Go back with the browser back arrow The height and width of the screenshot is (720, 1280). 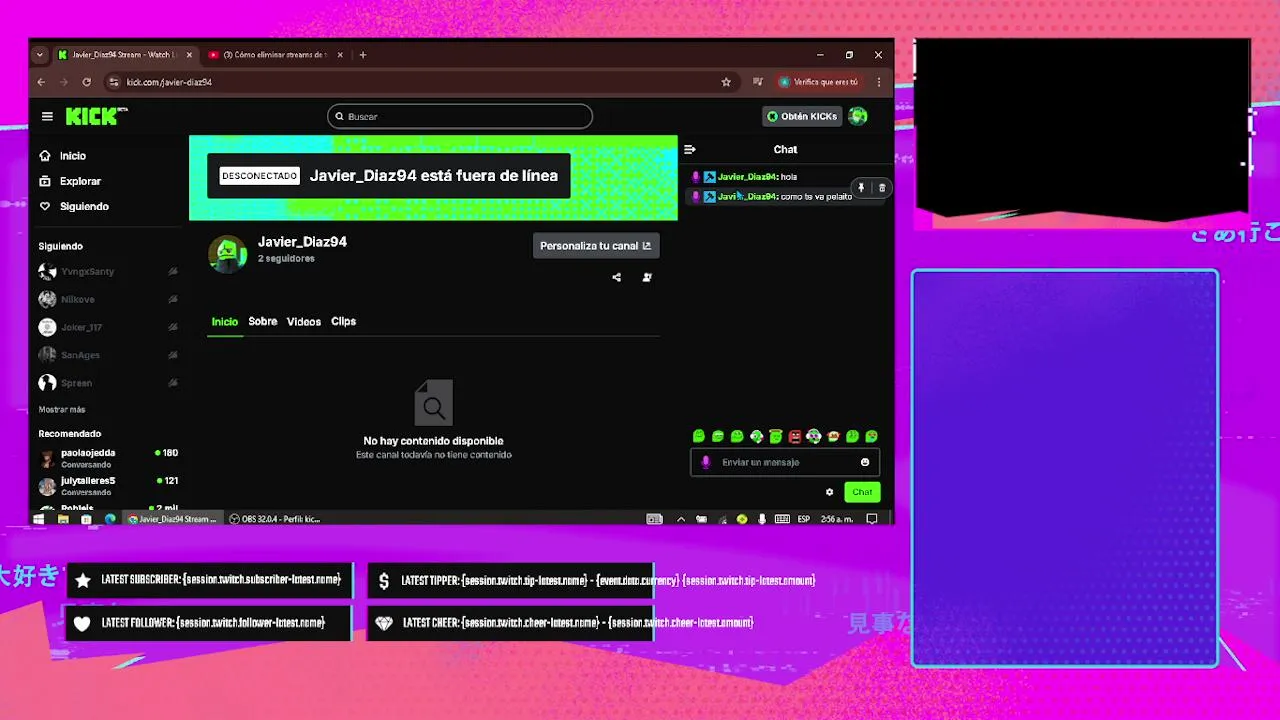pyautogui.click(x=41, y=82)
